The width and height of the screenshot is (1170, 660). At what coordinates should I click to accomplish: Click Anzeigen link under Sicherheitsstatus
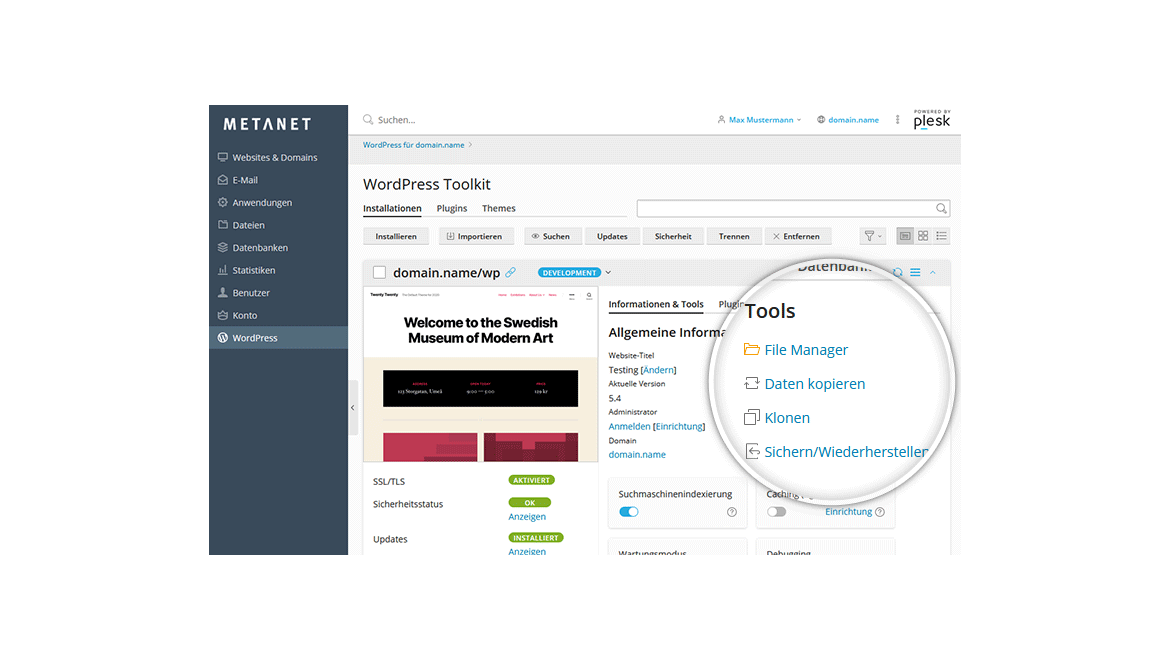(x=527, y=517)
